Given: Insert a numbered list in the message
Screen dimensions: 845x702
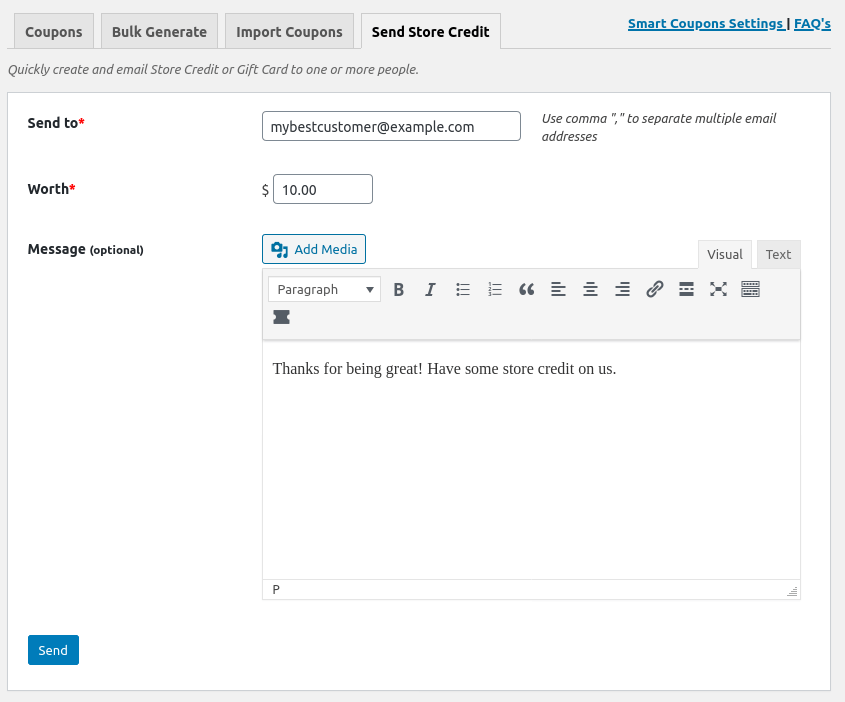Looking at the screenshot, I should click(x=495, y=290).
